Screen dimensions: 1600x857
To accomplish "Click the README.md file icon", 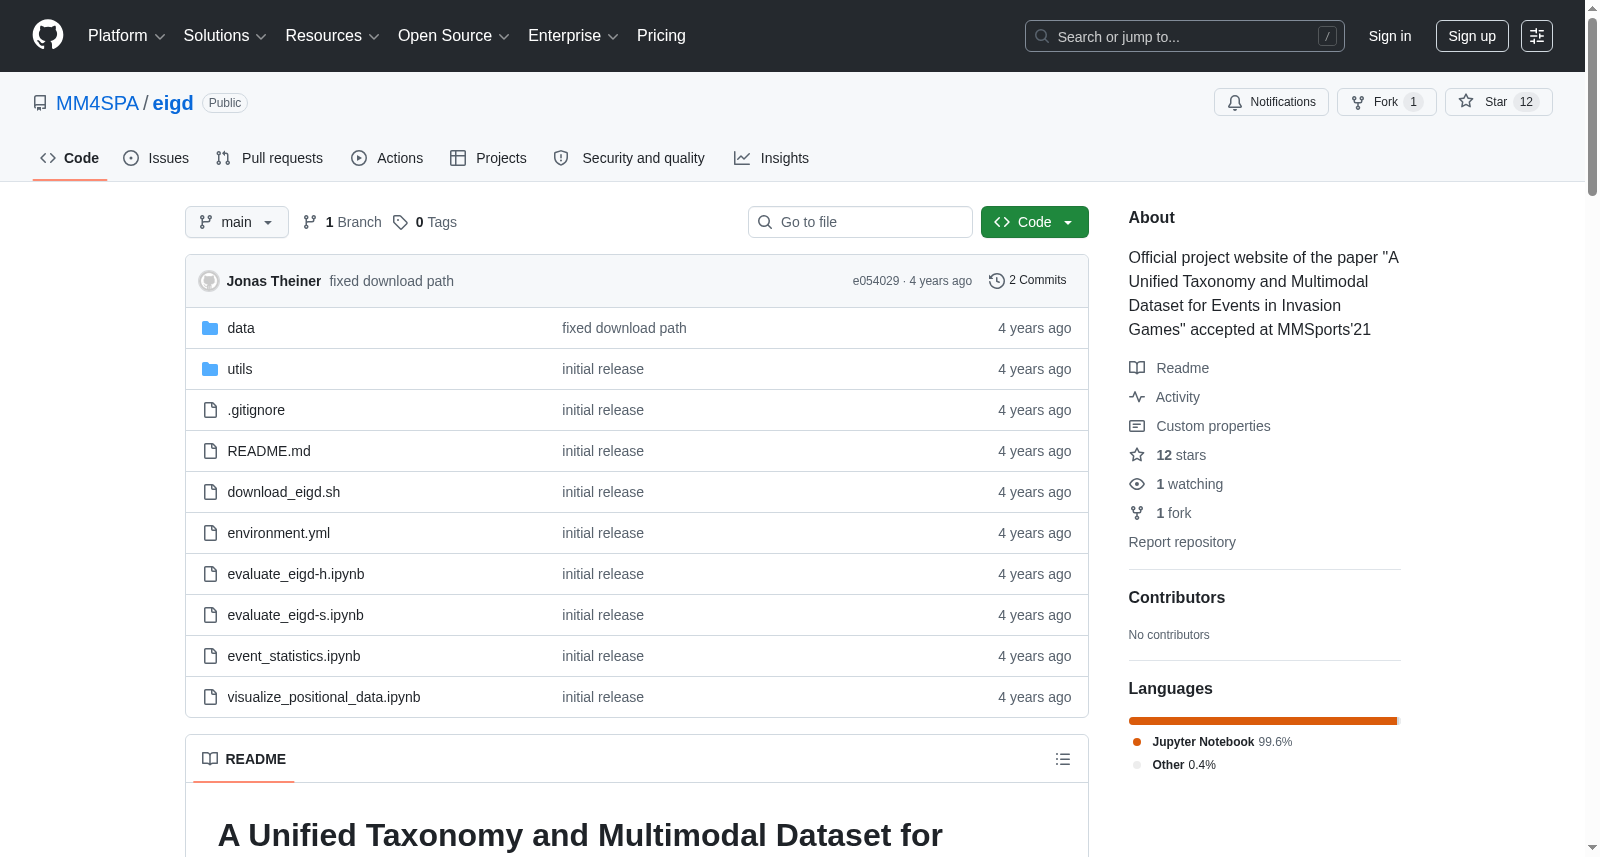I will point(210,451).
